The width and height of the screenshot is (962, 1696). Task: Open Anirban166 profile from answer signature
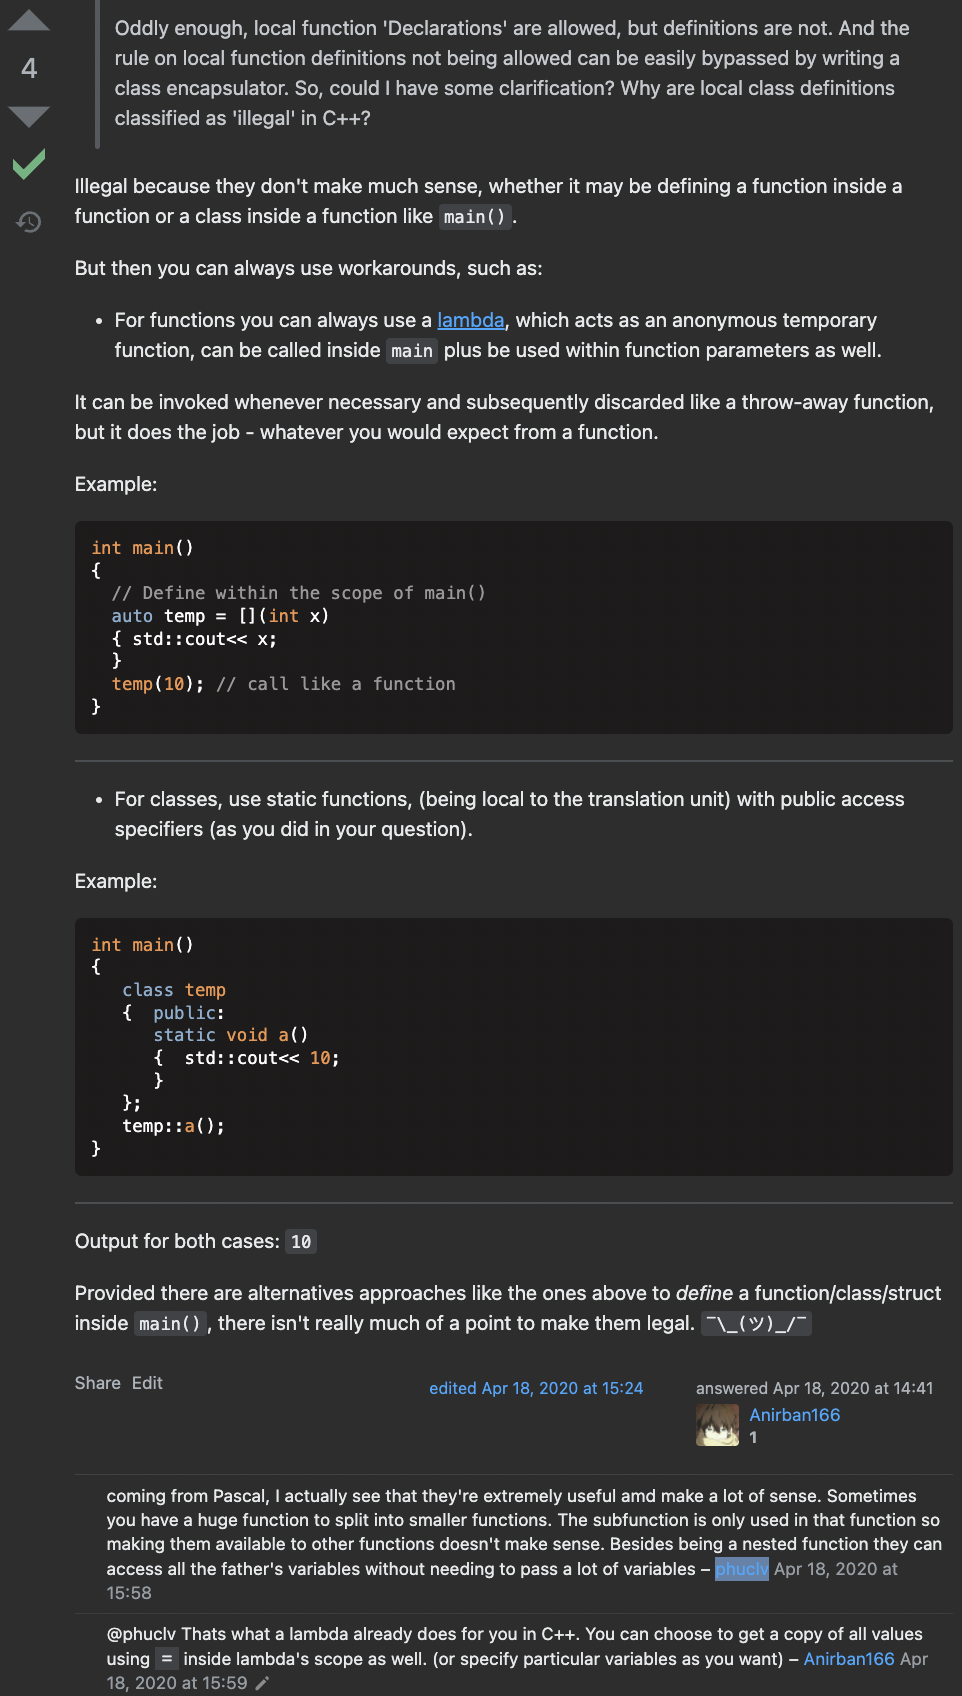[794, 1415]
